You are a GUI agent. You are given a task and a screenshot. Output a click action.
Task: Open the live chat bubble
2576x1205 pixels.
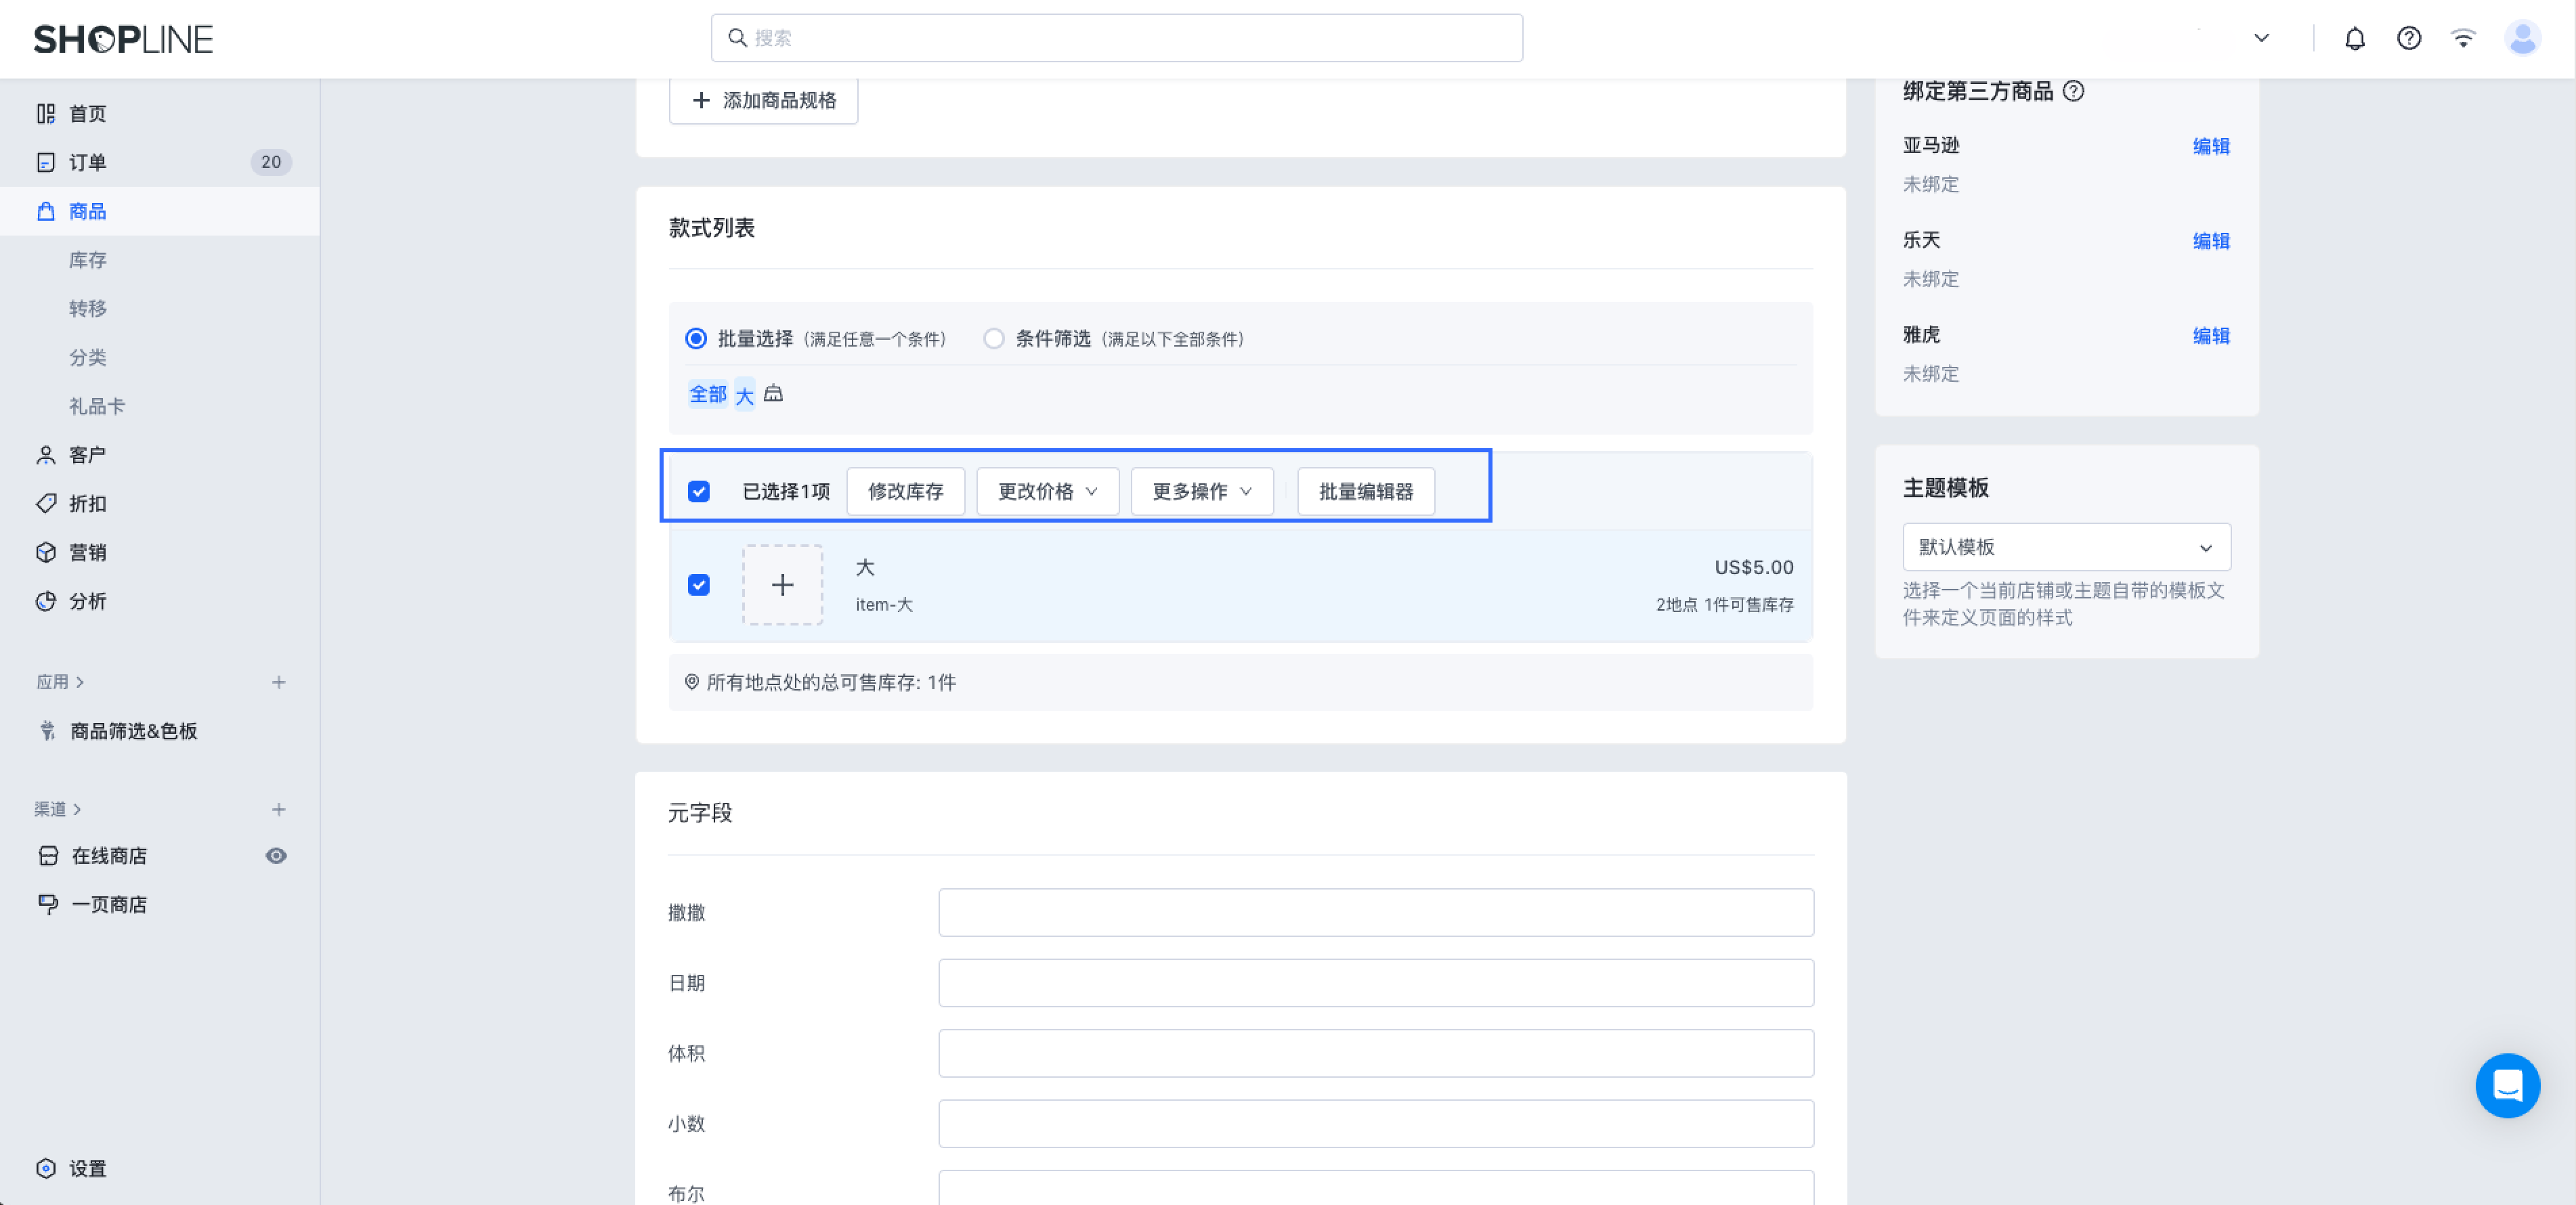[x=2508, y=1085]
